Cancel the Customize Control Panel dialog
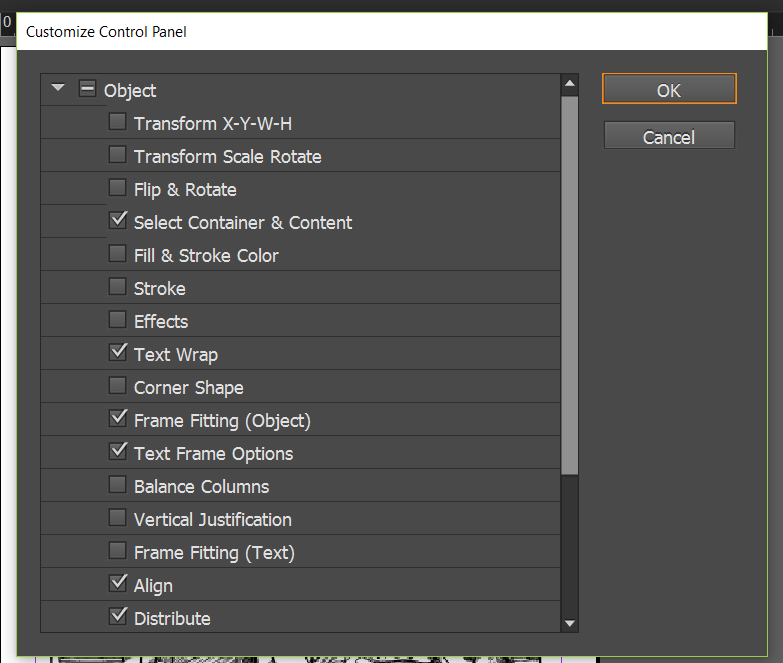Viewport: 783px width, 663px height. [669, 136]
